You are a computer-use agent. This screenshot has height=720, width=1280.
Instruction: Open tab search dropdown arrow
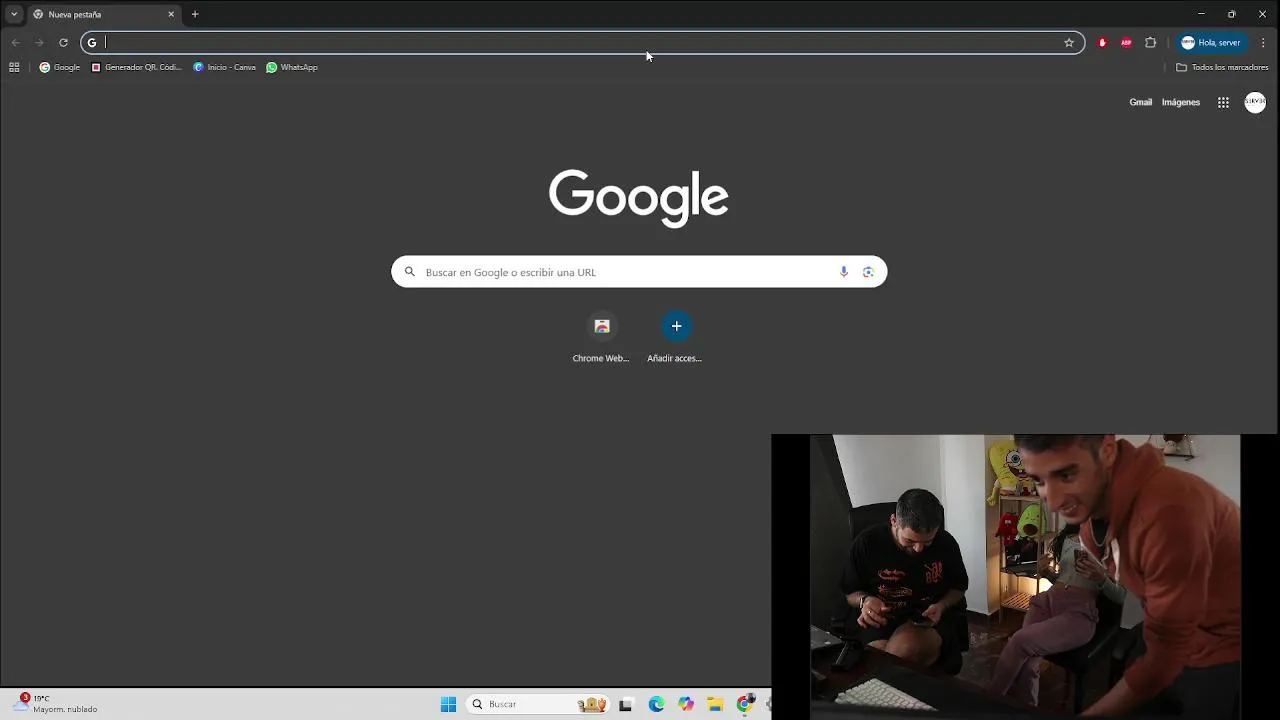14,14
